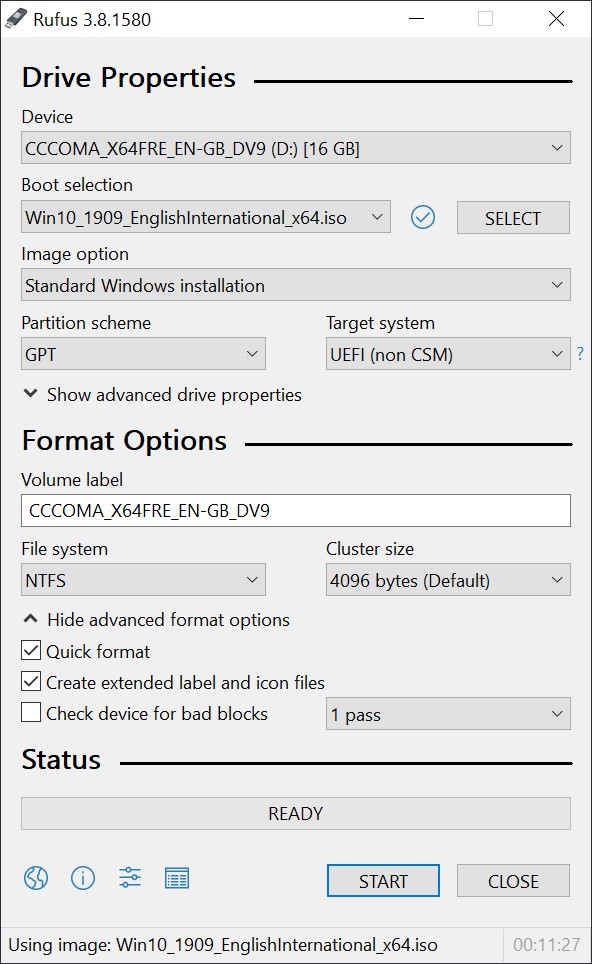Click SELECT to choose an ISO
The width and height of the screenshot is (592, 964).
(513, 217)
